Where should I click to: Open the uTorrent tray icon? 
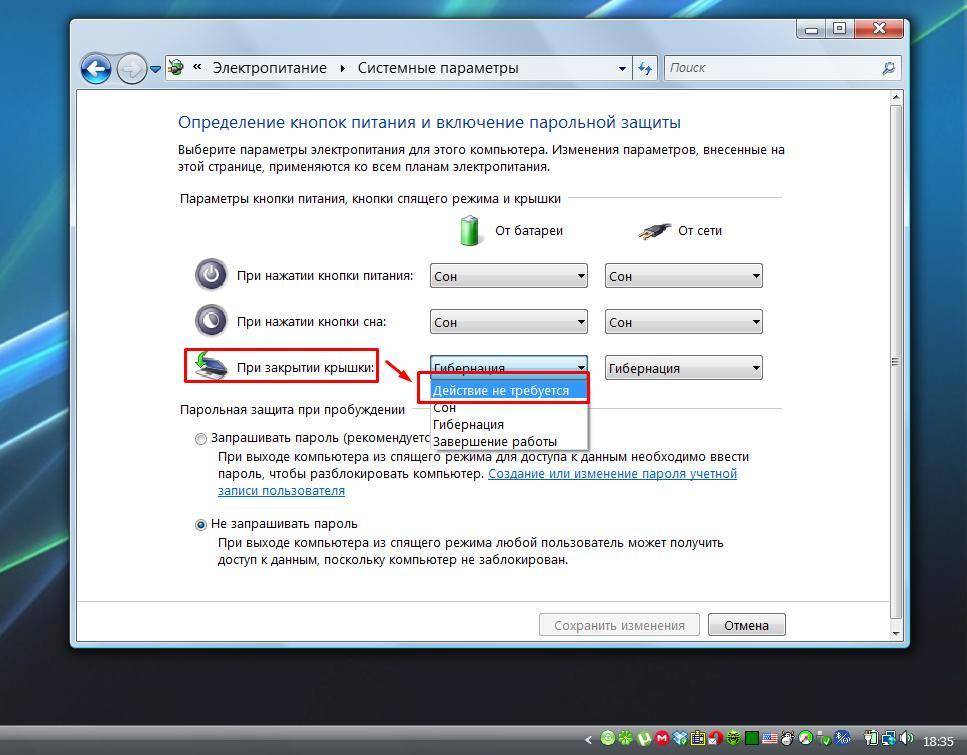coord(644,737)
